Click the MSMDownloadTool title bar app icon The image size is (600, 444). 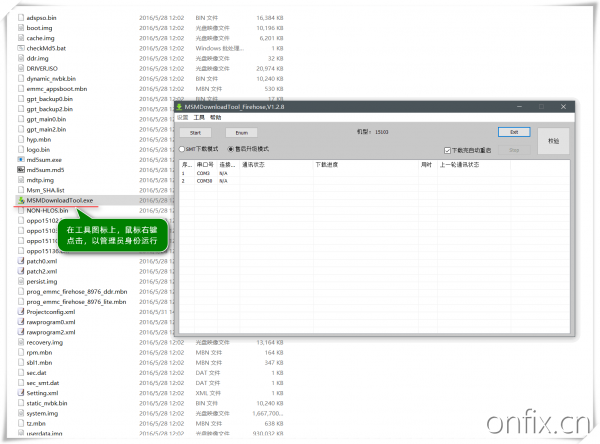180,106
